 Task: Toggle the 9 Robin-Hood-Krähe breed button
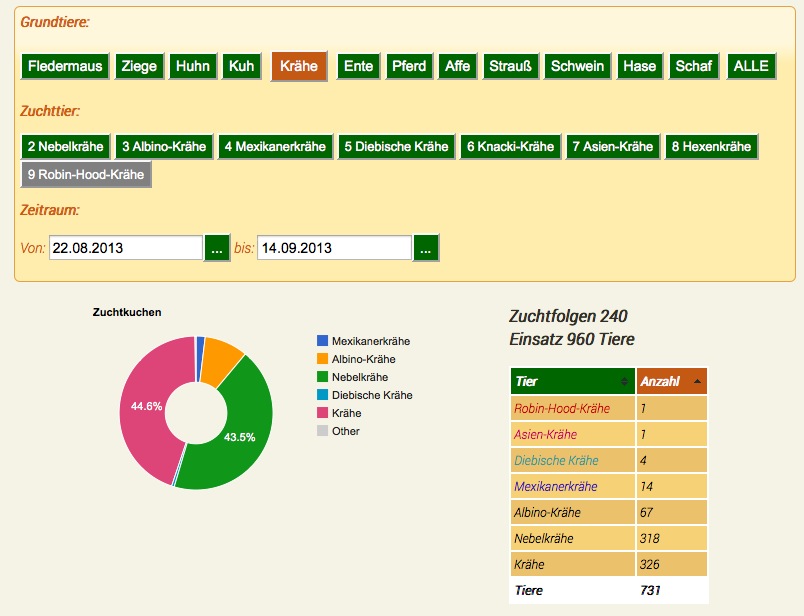tap(86, 174)
